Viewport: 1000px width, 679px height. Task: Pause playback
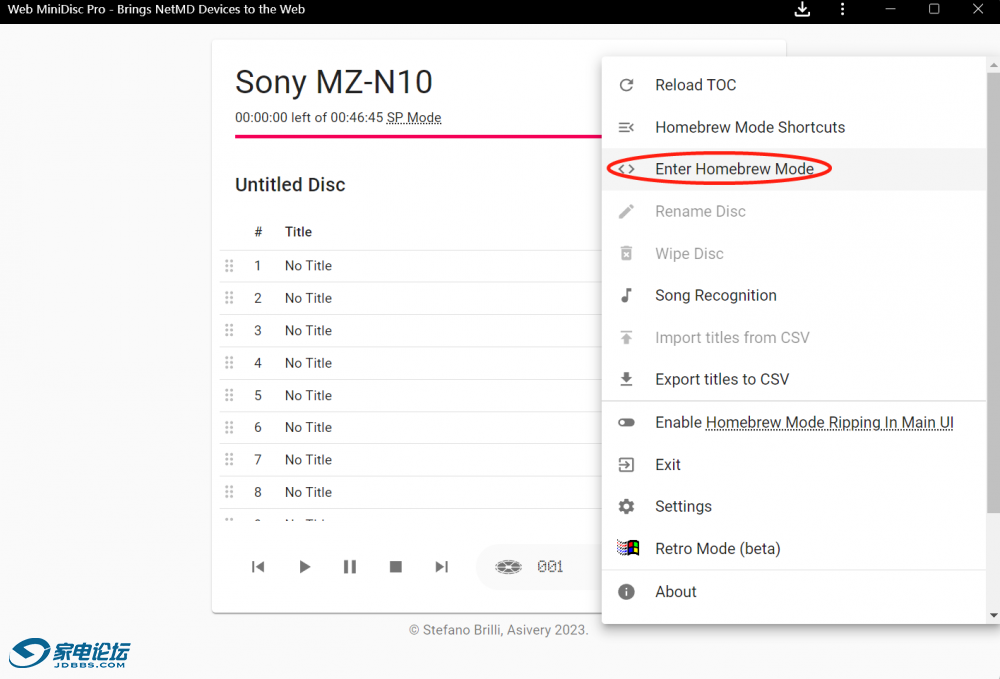point(350,567)
